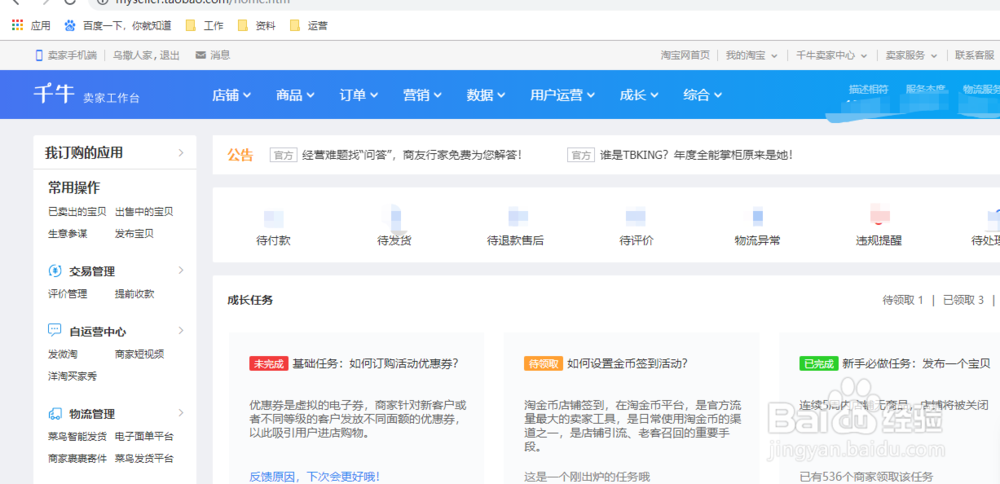Viewport: 1000px width, 484px height.
Task: Open task 如何订购活动优惠券
Action: (375, 363)
